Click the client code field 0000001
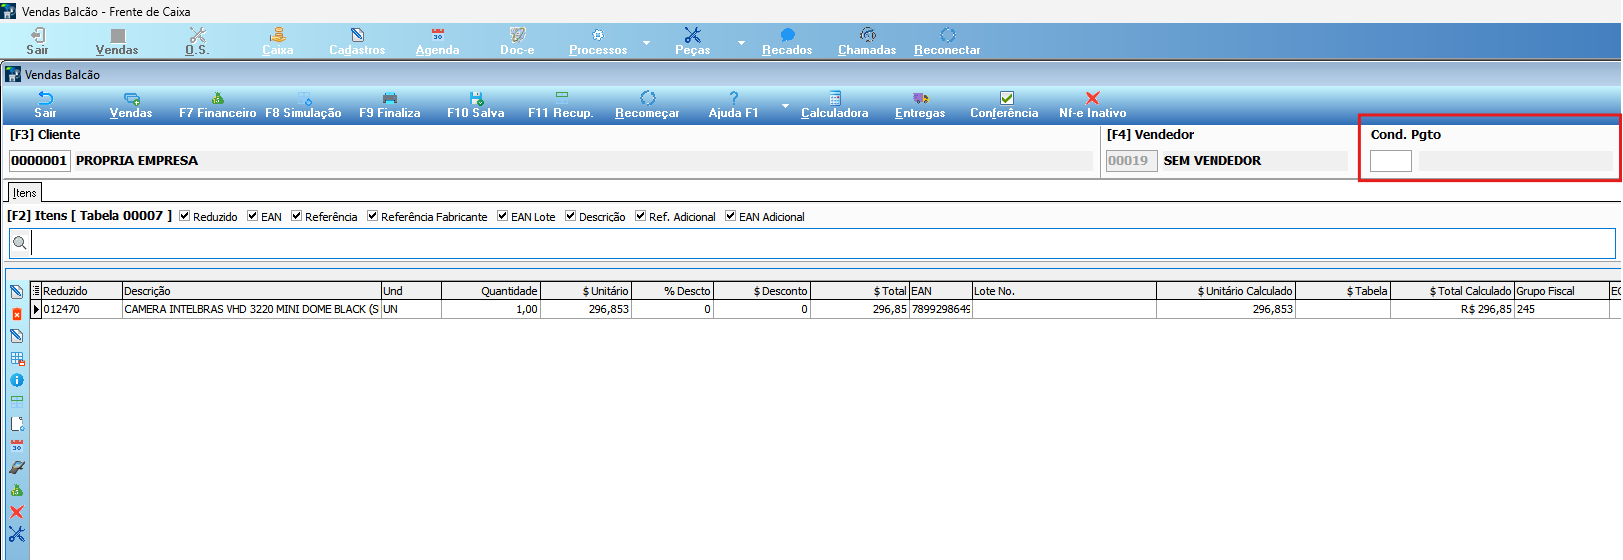The width and height of the screenshot is (1623, 560). tap(39, 161)
